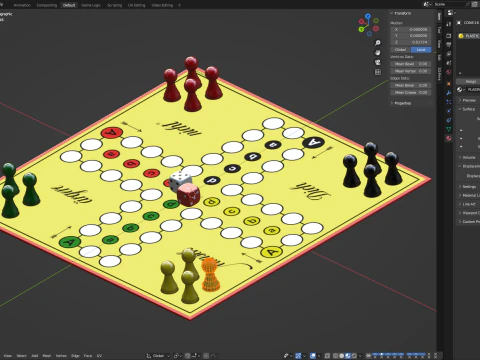
Task: Open the 3D-Print sidebar tab
Action: click(x=439, y=74)
